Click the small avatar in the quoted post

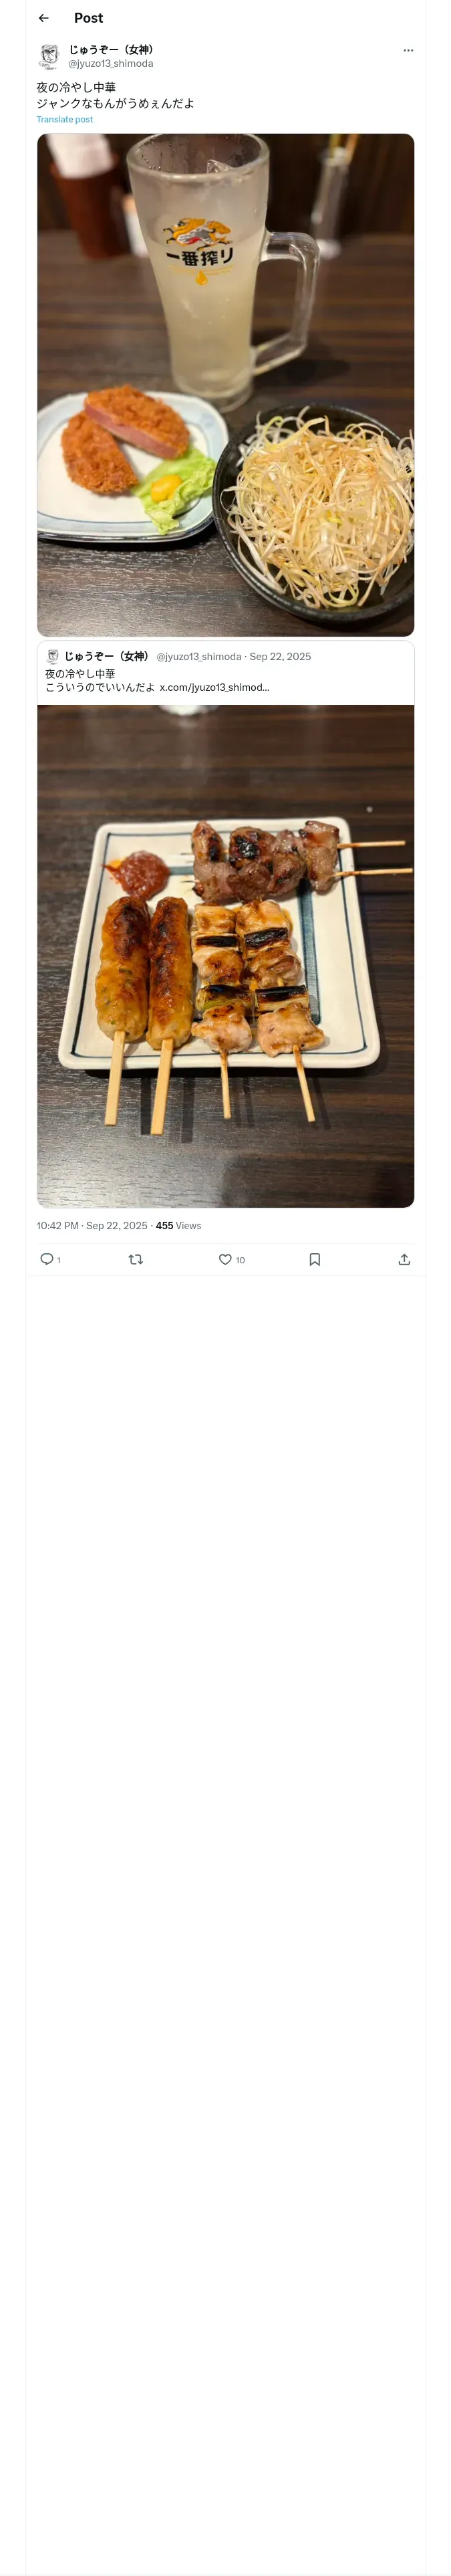coord(53,656)
